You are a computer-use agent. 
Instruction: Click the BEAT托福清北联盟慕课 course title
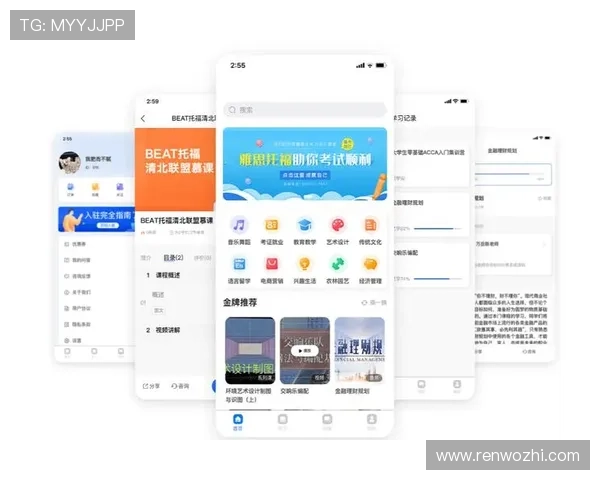(x=176, y=220)
